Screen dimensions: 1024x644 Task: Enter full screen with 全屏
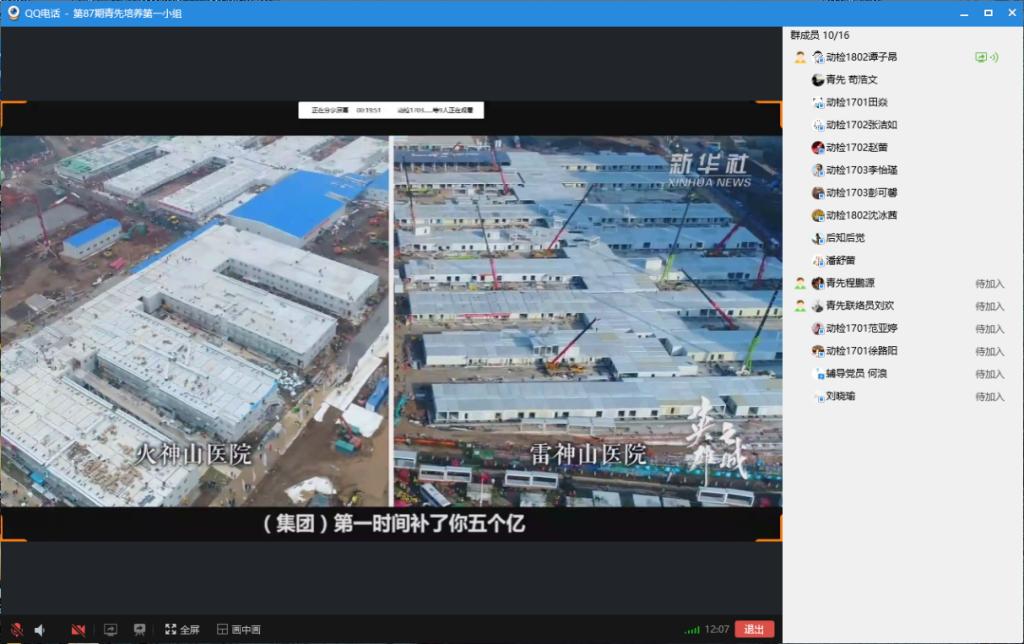[182, 630]
